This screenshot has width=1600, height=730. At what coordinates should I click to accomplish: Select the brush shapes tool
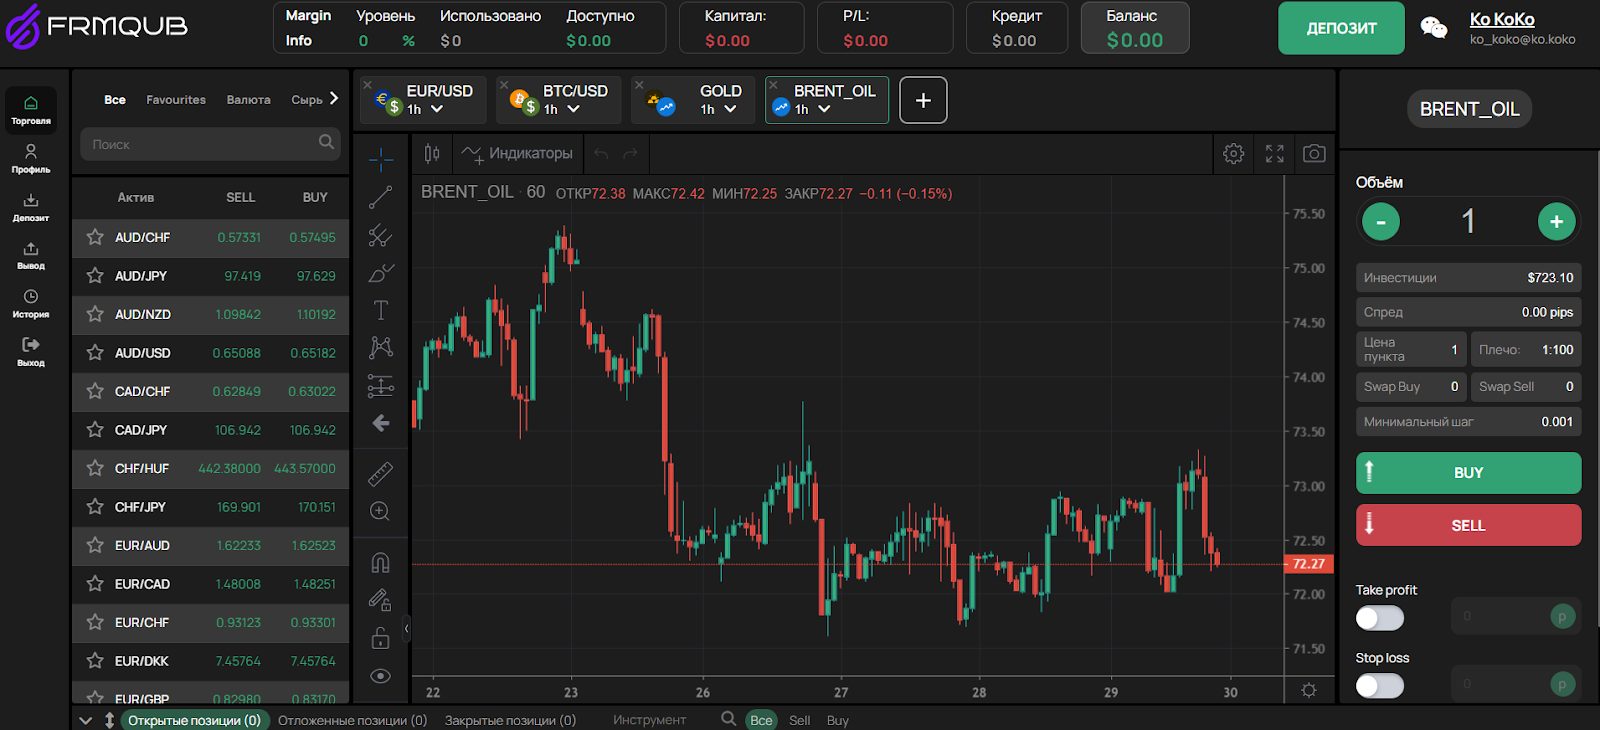click(381, 272)
